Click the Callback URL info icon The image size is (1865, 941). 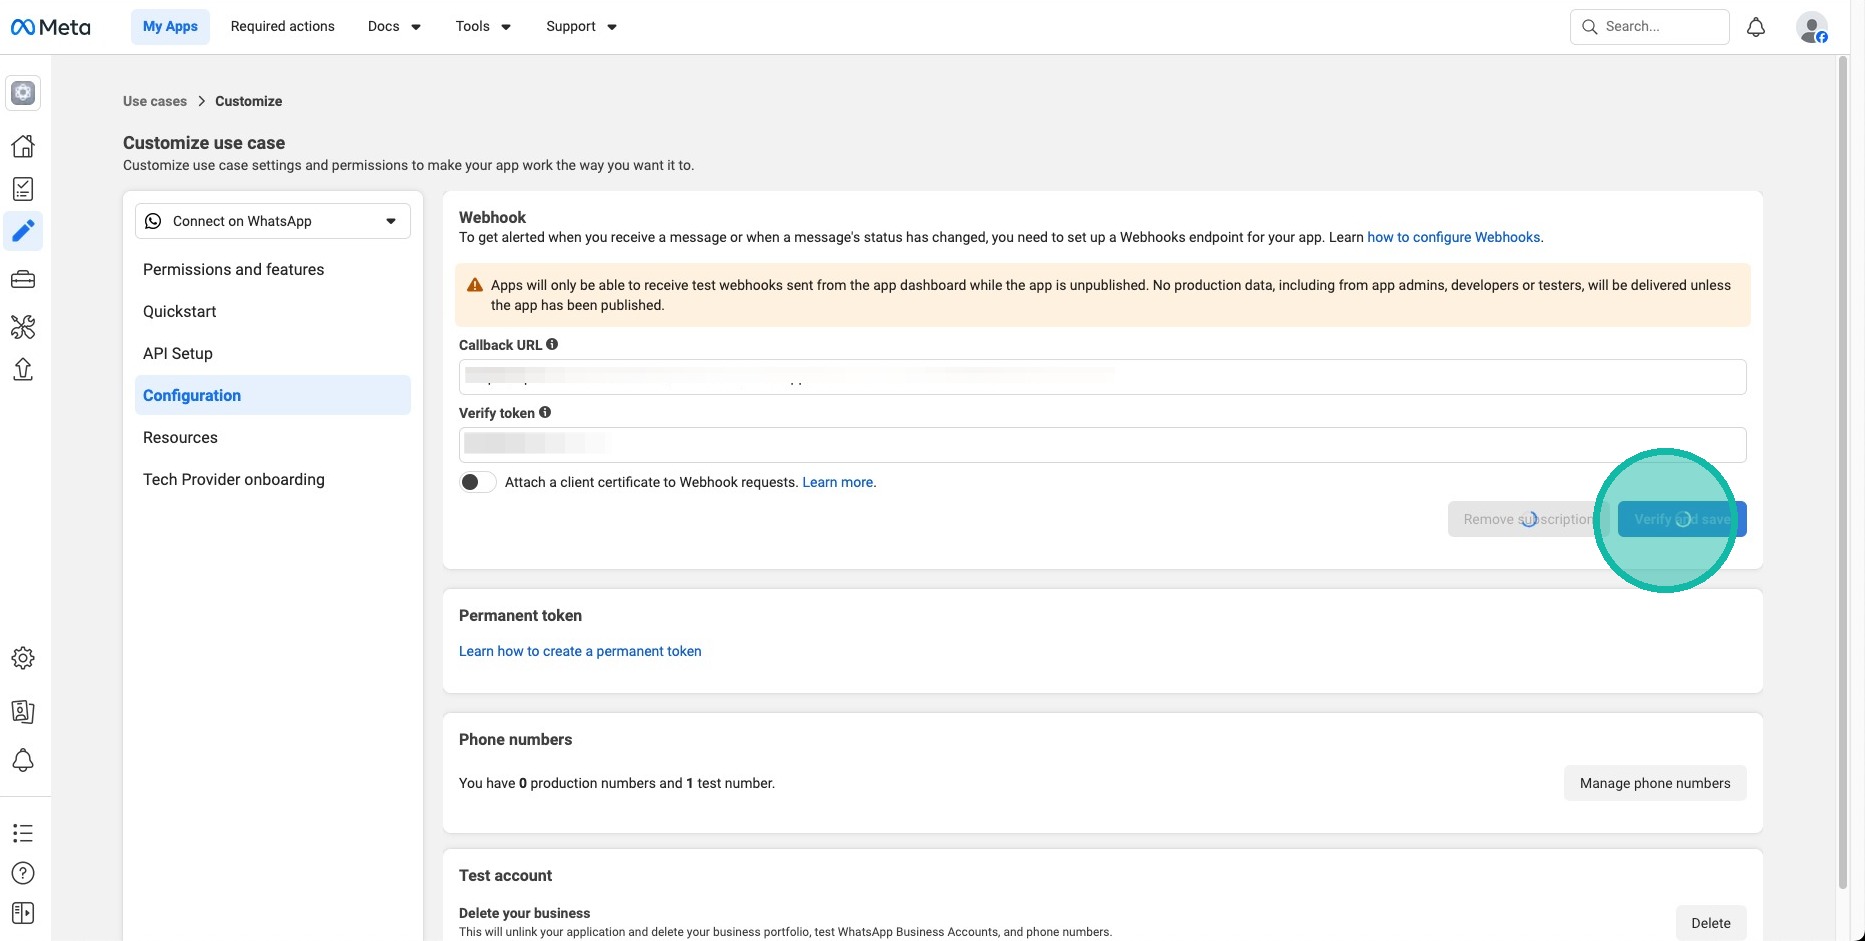tap(552, 344)
